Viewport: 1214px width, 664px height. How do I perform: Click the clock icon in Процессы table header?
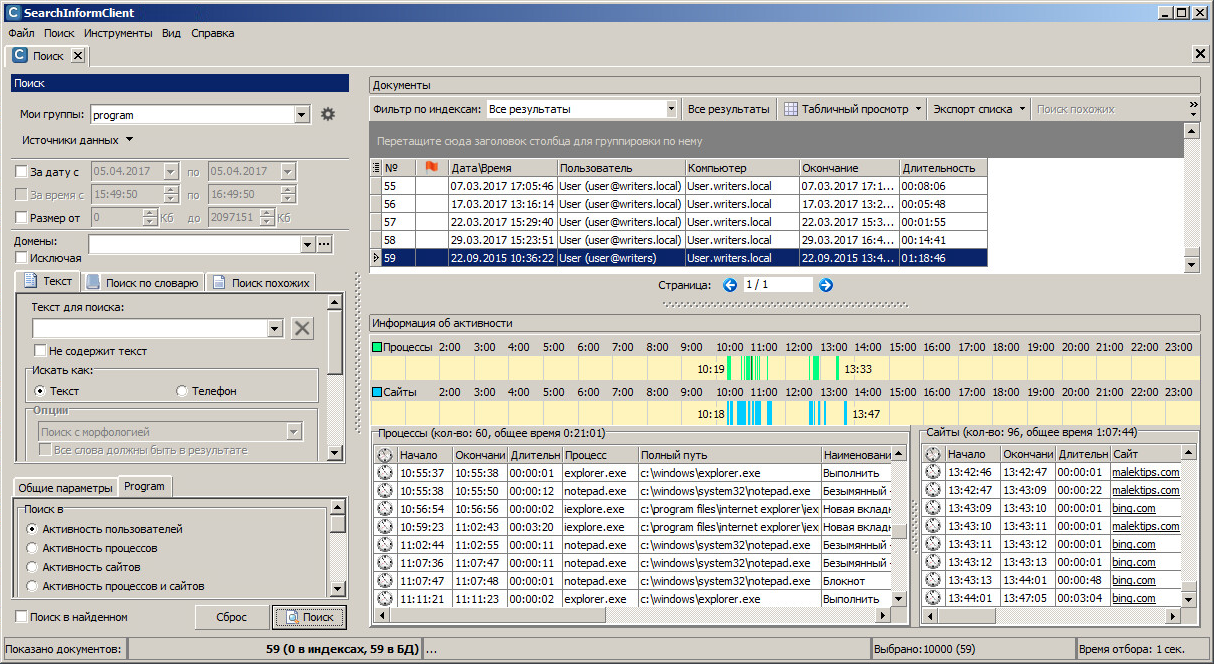click(384, 455)
